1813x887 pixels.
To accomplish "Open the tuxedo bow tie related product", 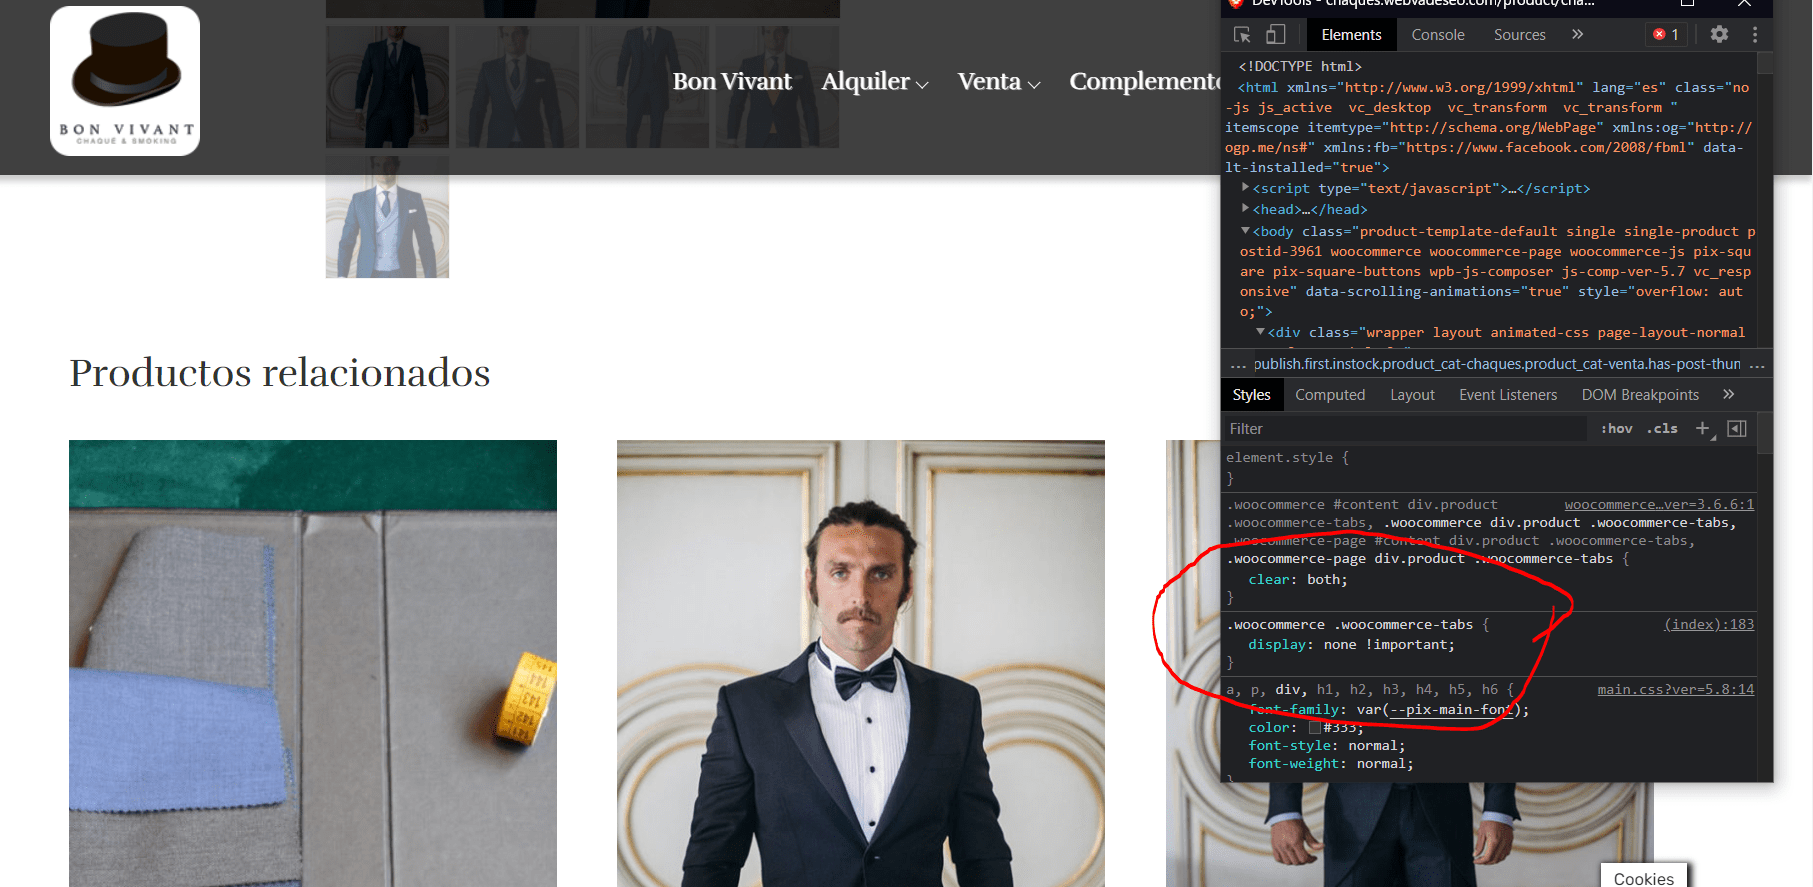I will coord(861,663).
